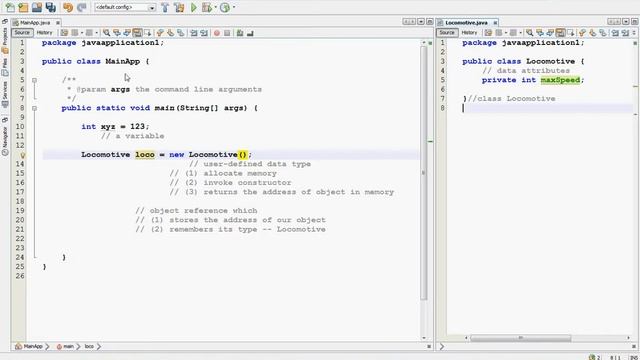Click the Debug Project icon
This screenshot has height=360, width=640.
(x=207, y=7)
